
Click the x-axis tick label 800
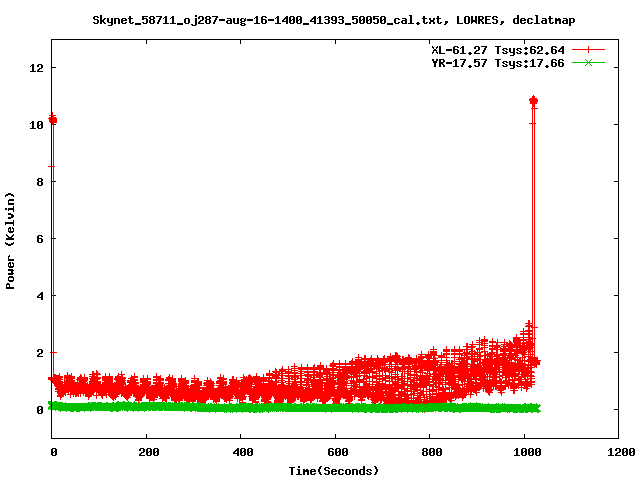(432, 452)
